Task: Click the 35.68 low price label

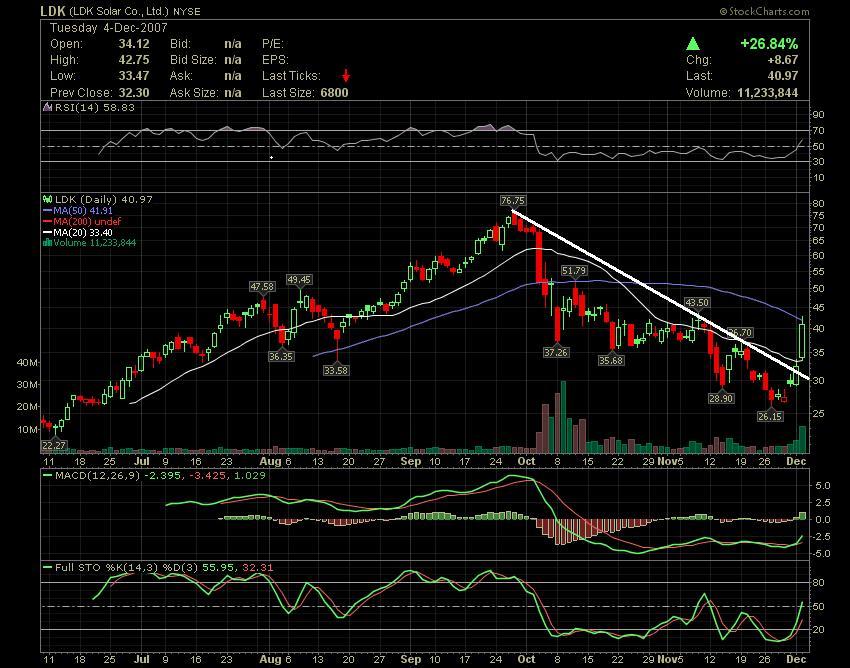Action: tap(611, 360)
